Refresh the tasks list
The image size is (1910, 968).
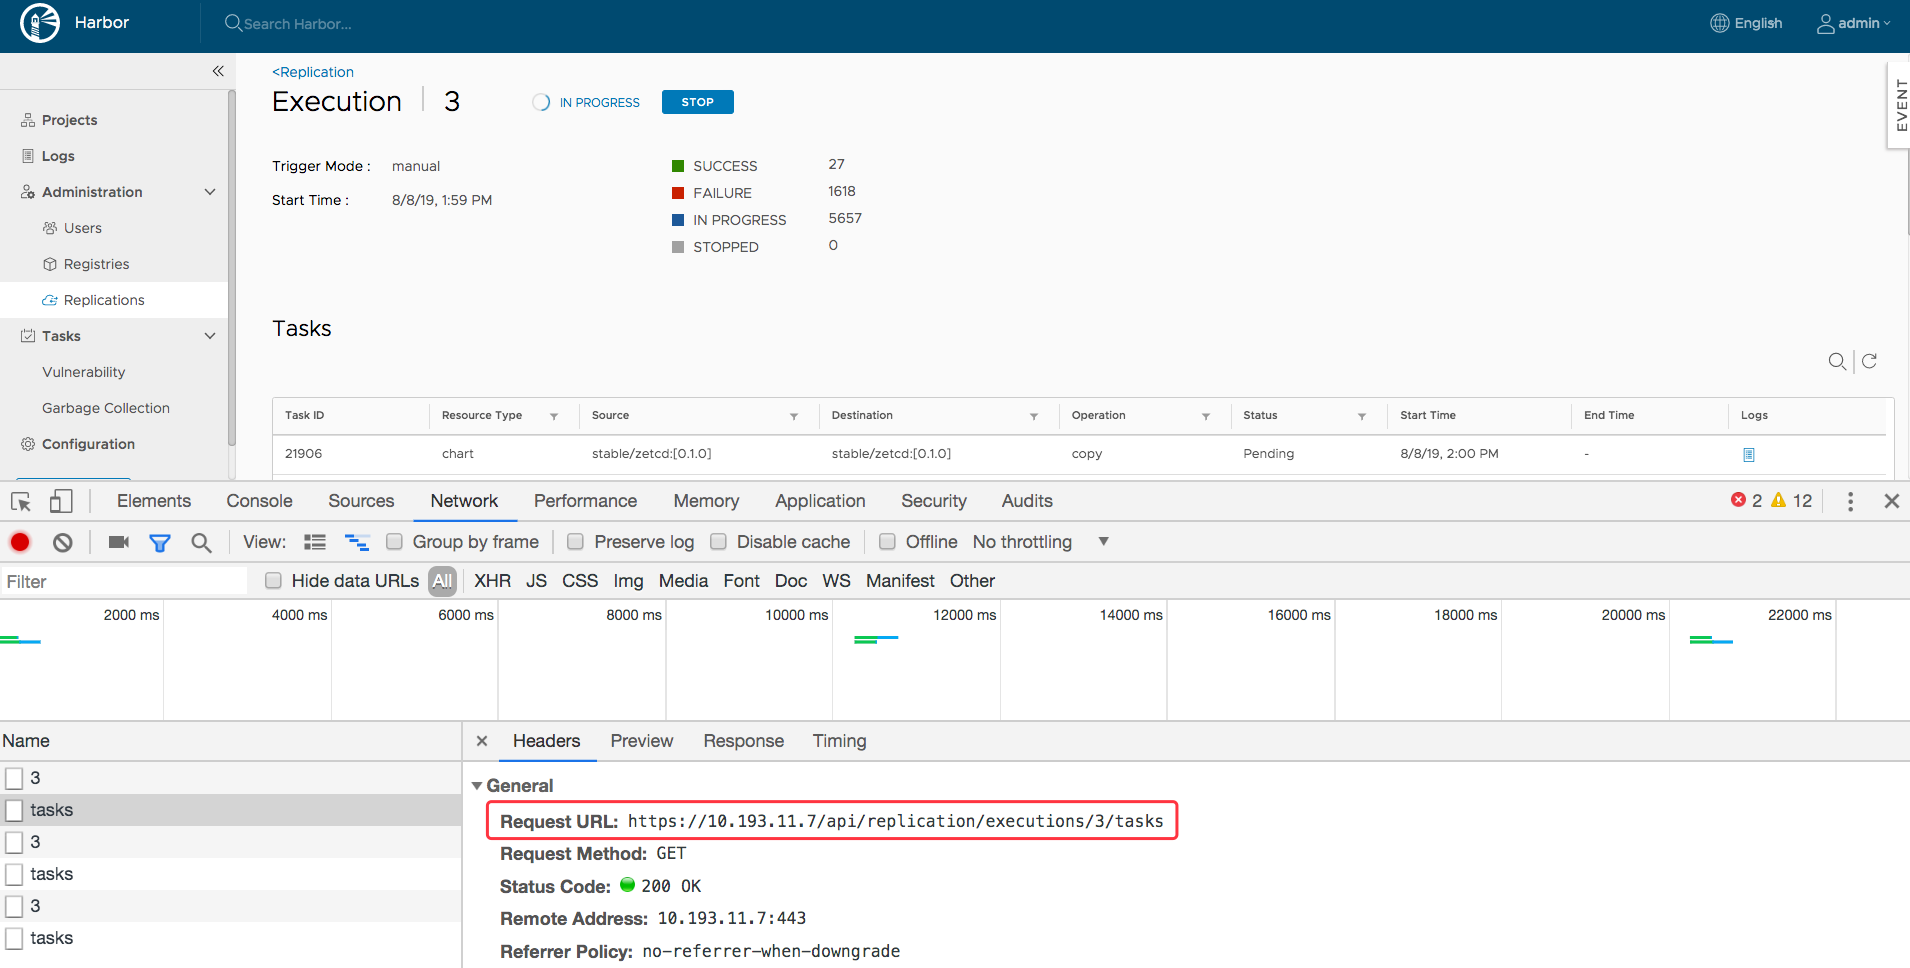click(1869, 361)
